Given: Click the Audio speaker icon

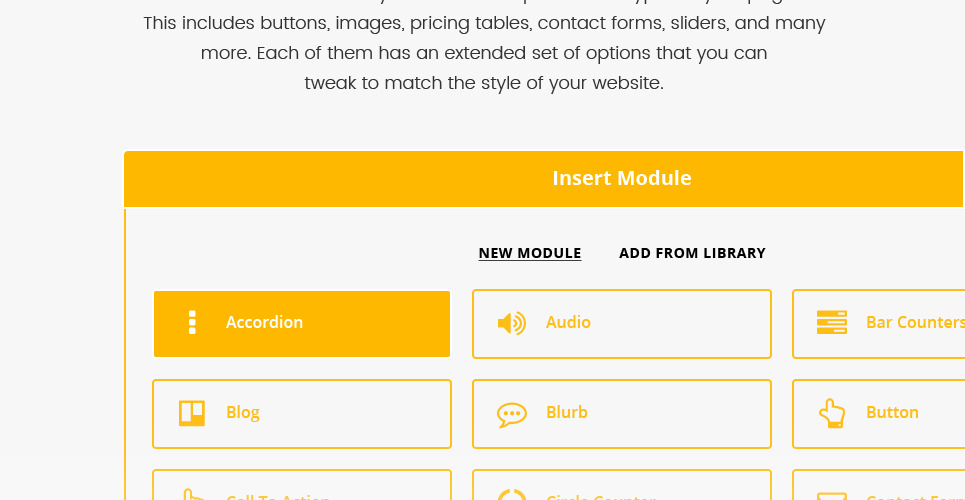Looking at the screenshot, I should [511, 323].
